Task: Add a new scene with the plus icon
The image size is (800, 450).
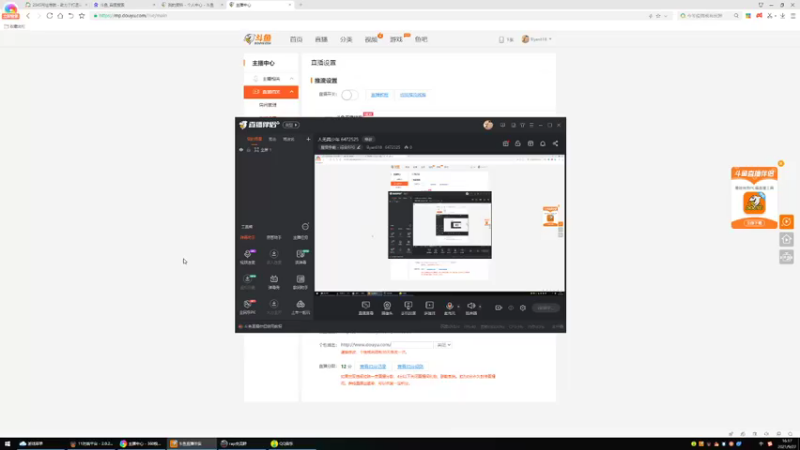Action: tap(308, 139)
